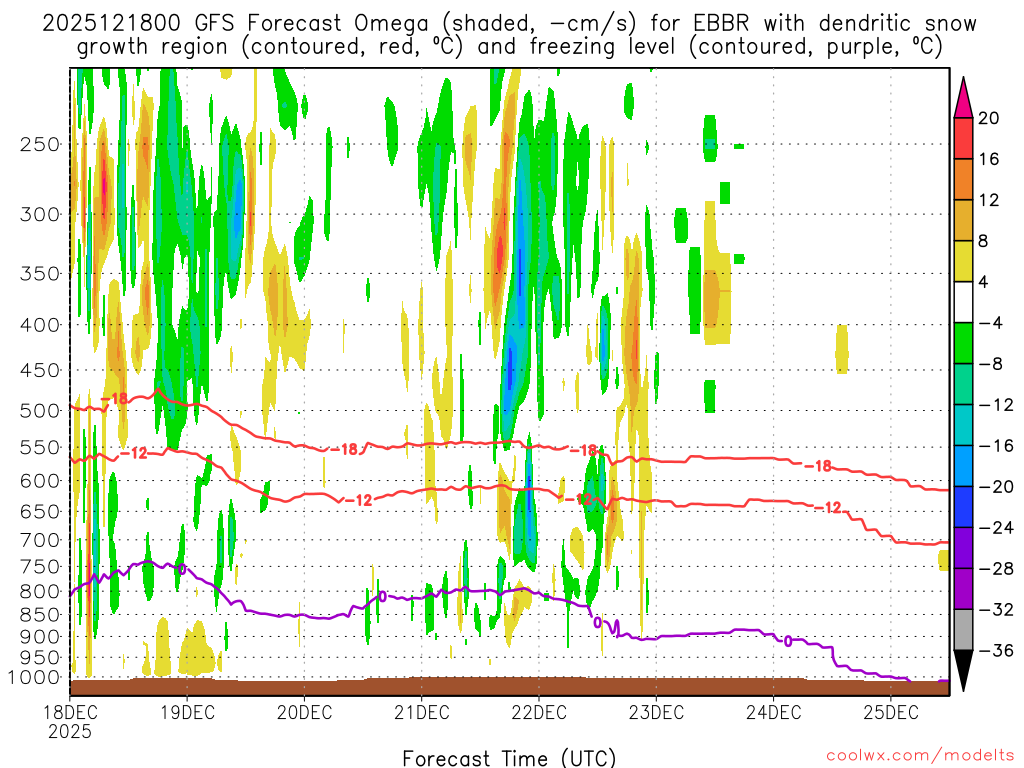Click the pink arrow atop the colorbar
Image resolution: width=1024 pixels, height=768 pixels.
[963, 98]
